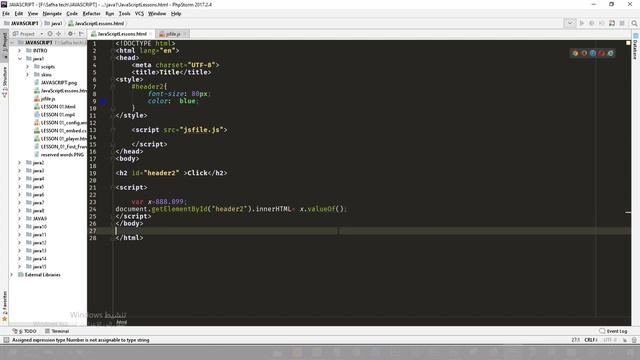Expand External Libraries node
This screenshot has height=360, width=640.
[x=12, y=275]
